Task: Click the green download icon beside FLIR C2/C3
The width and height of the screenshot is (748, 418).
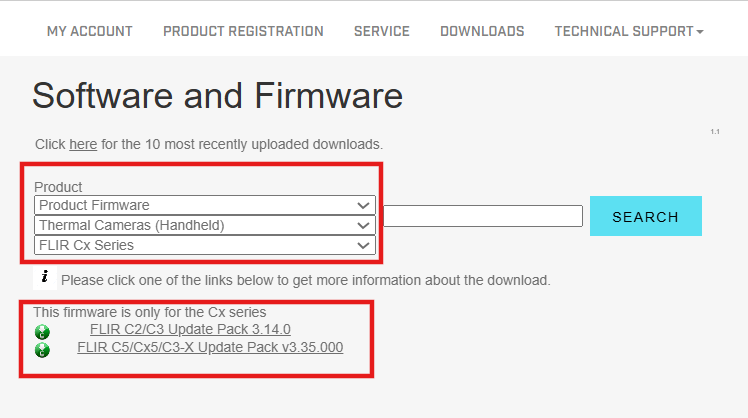Action: tap(41, 331)
